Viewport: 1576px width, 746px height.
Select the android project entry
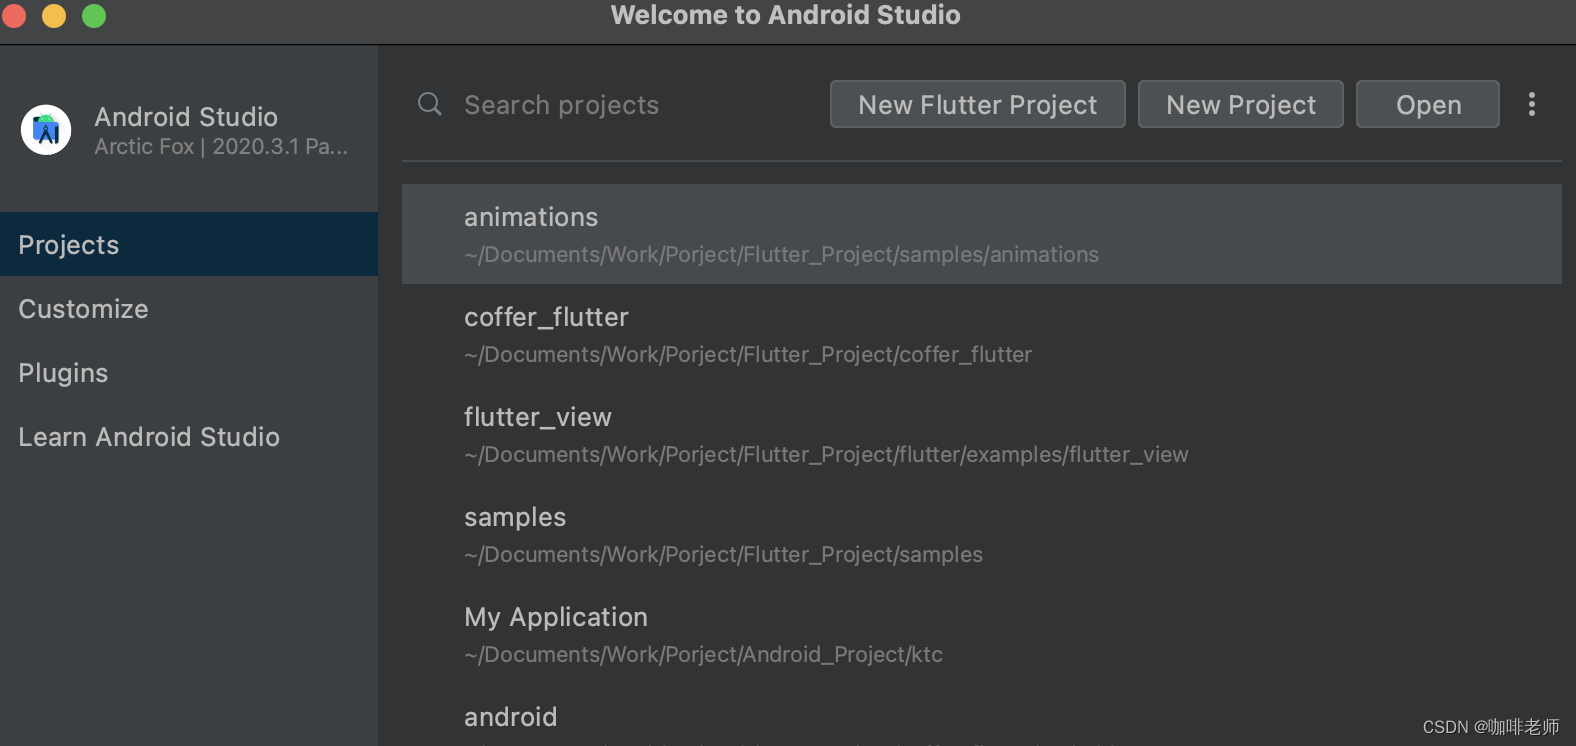coord(981,716)
